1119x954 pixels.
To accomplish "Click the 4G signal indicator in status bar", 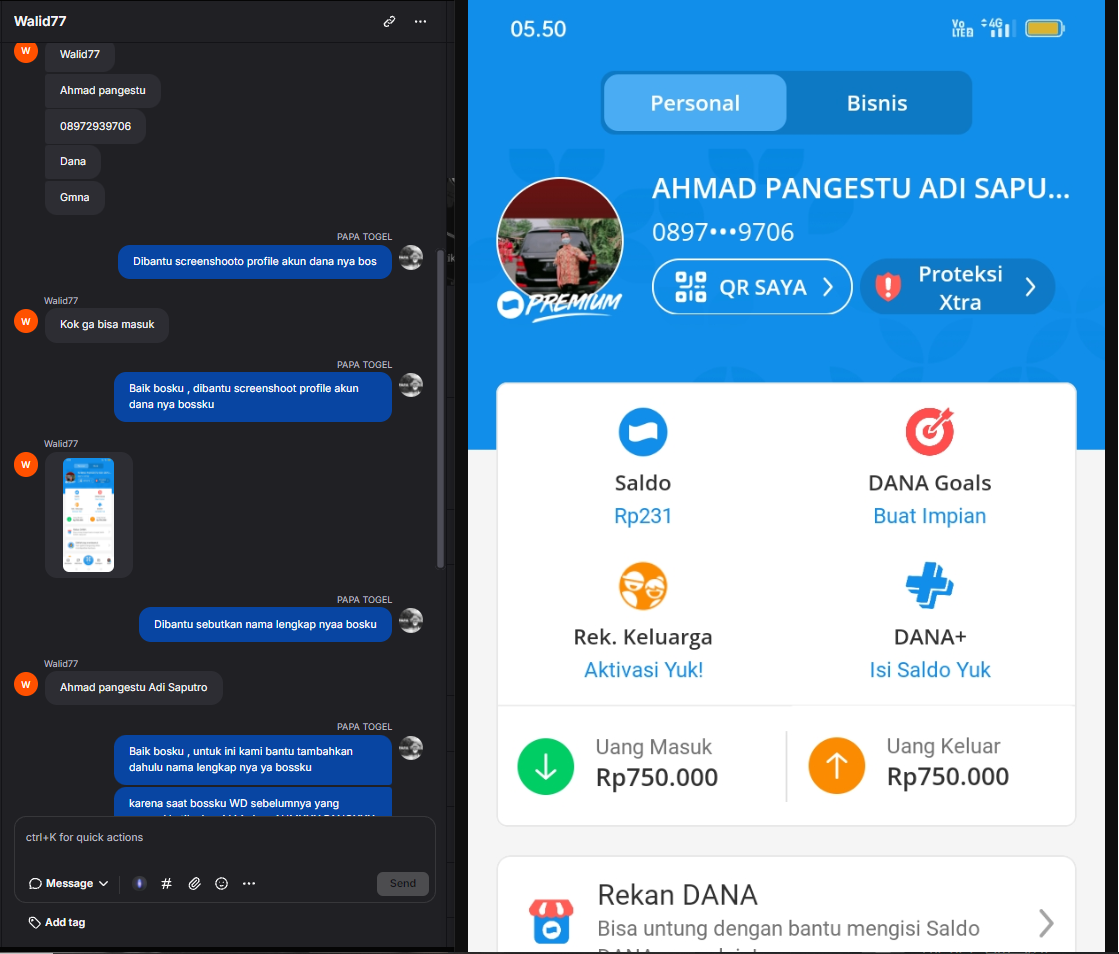I will [996, 28].
